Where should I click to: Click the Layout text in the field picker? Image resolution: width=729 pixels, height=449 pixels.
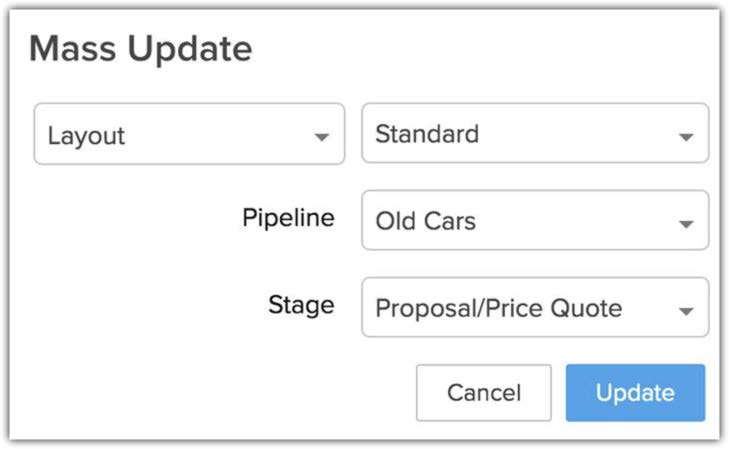(x=86, y=135)
